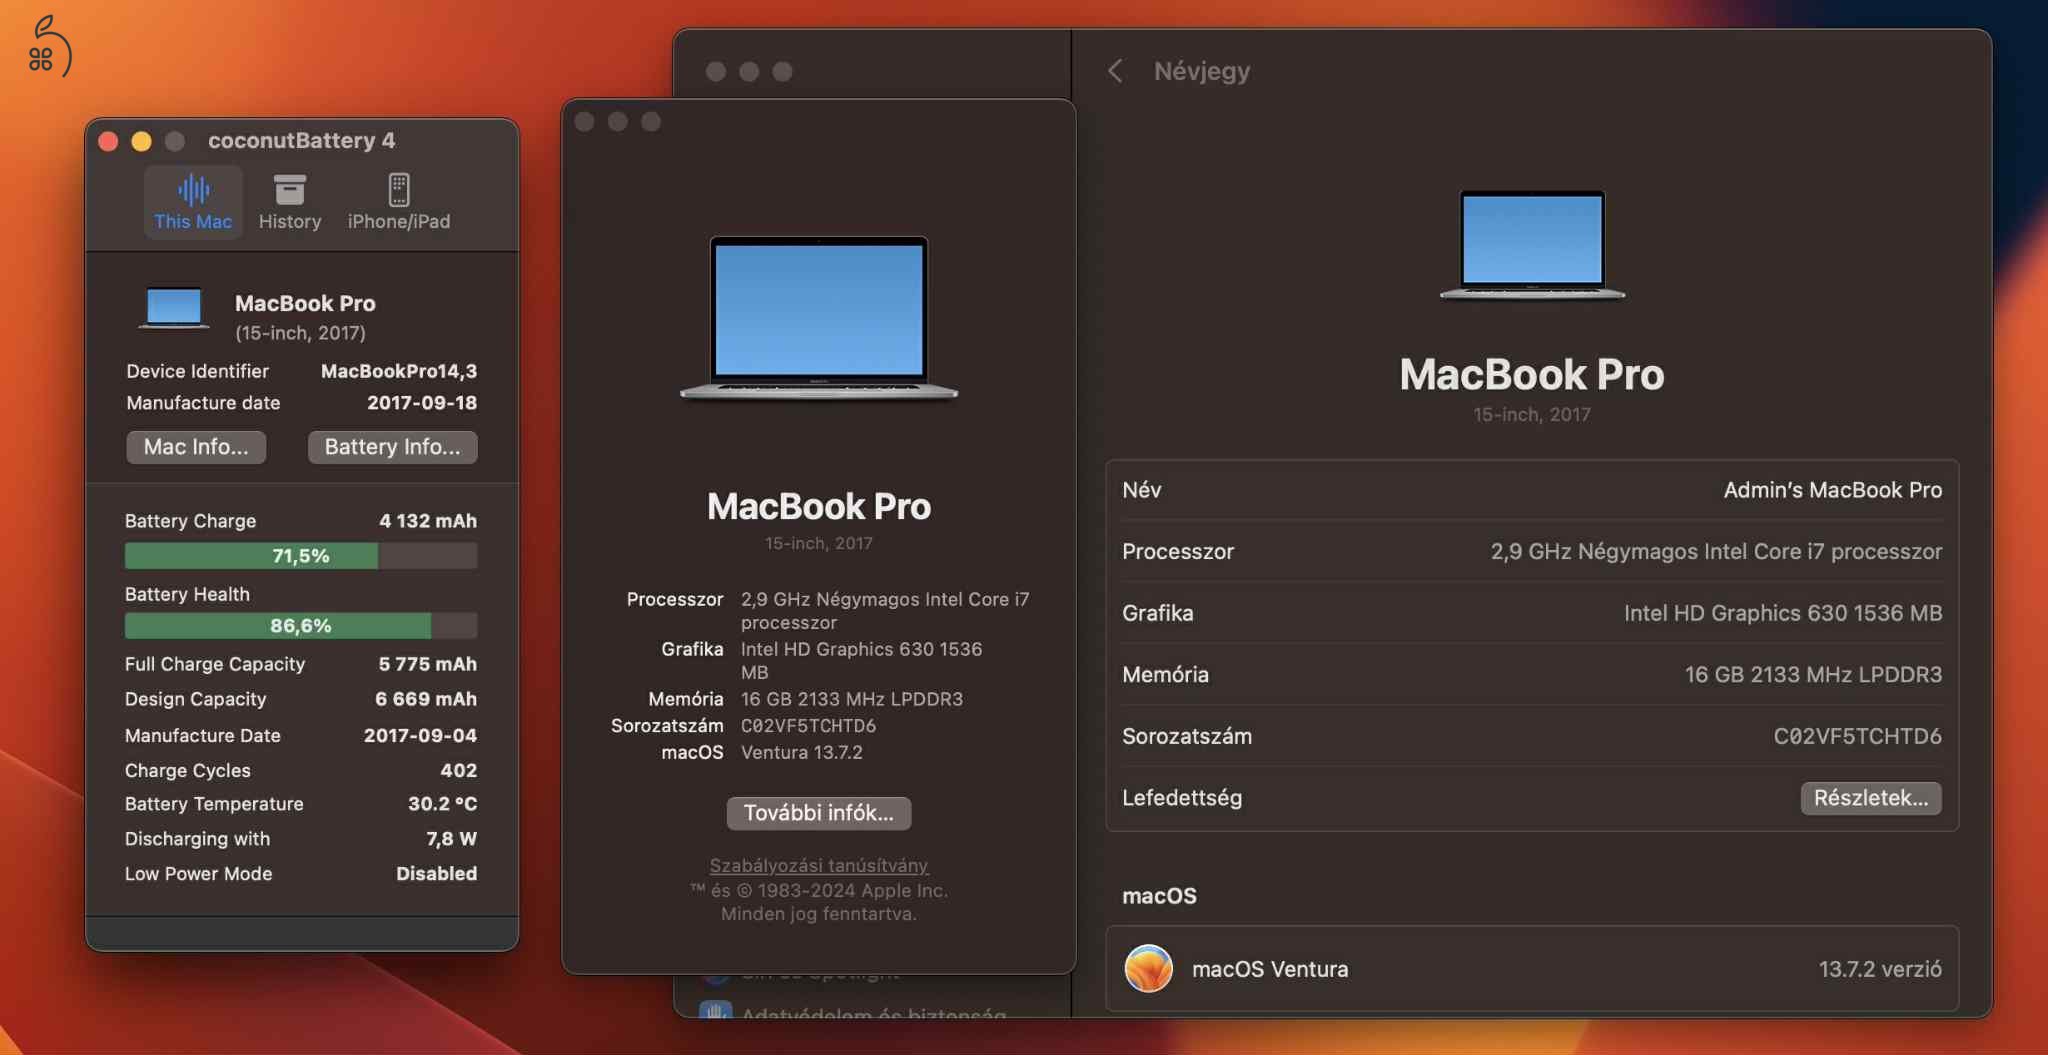Click the Manufacture date 2017-09-18 value

tap(422, 403)
